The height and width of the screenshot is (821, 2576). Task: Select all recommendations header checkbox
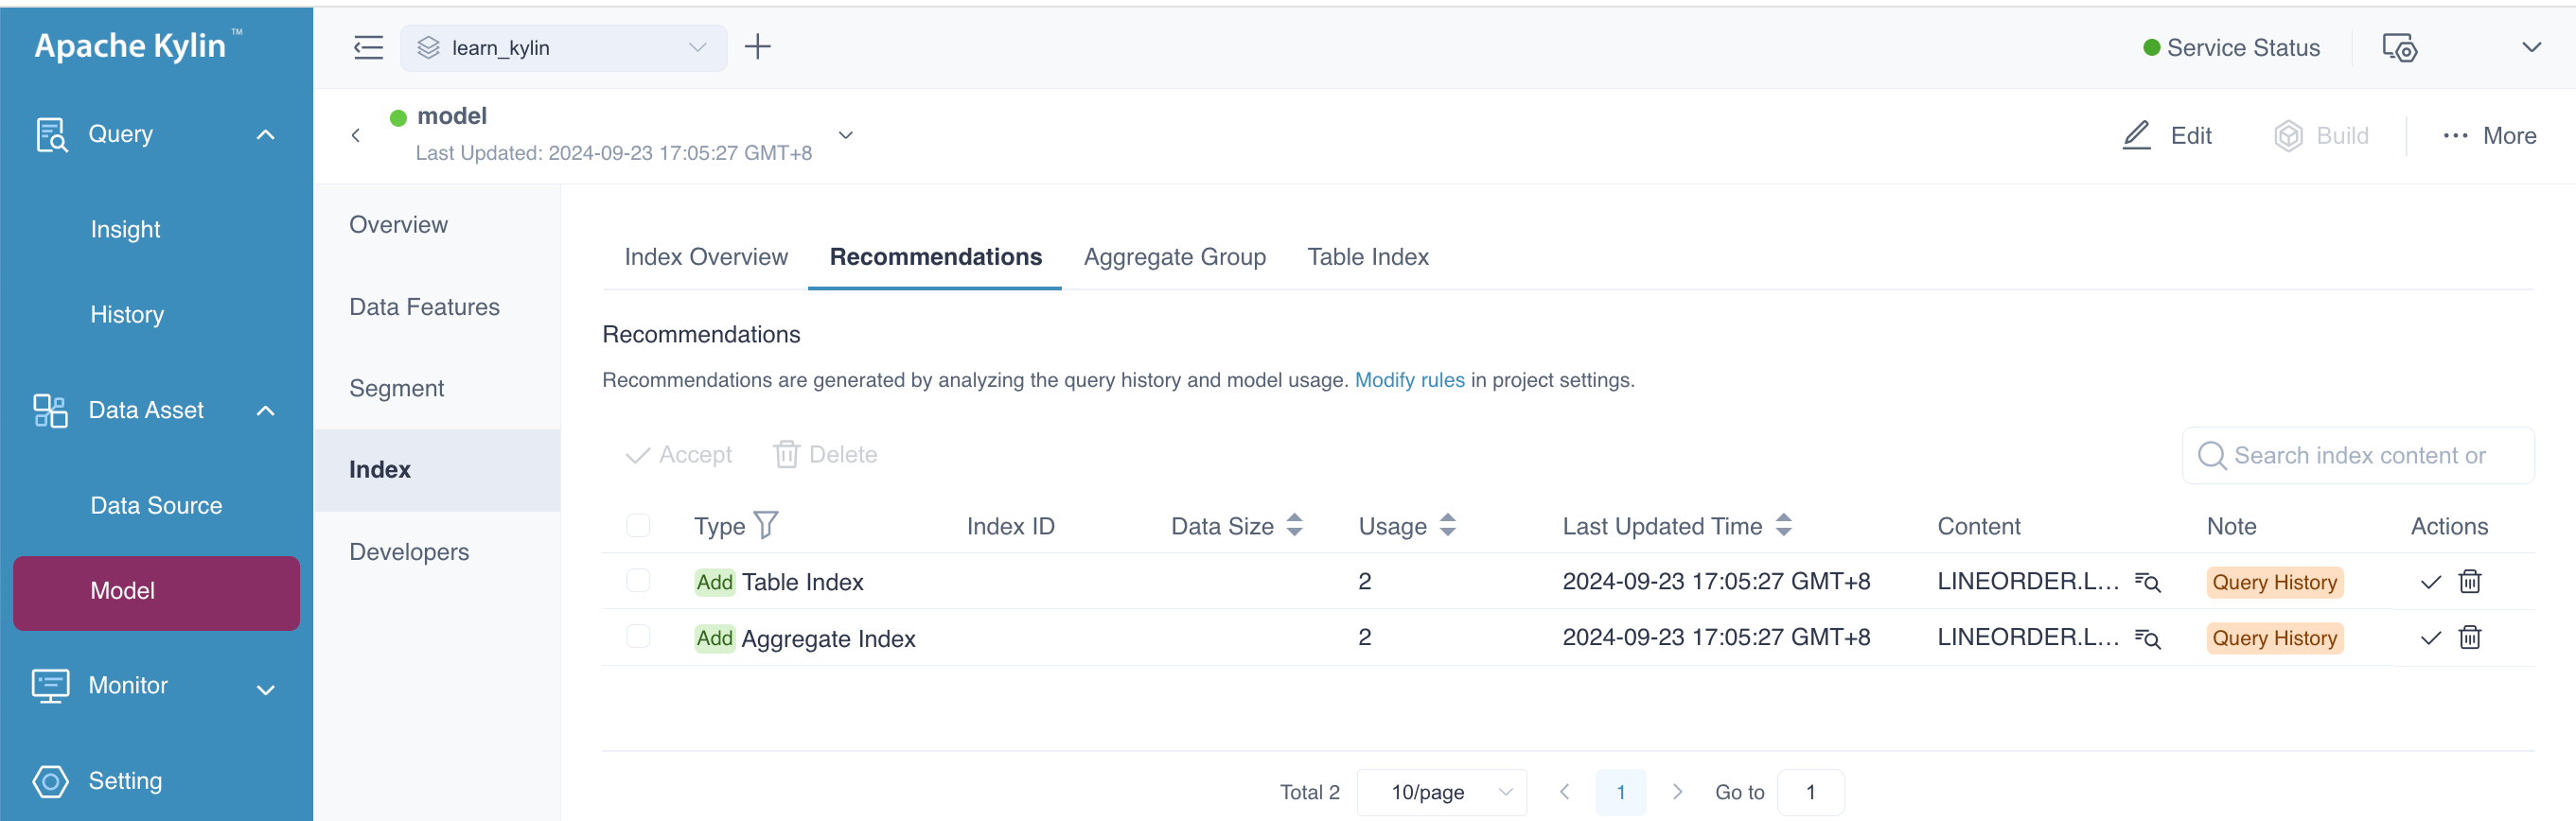click(638, 525)
